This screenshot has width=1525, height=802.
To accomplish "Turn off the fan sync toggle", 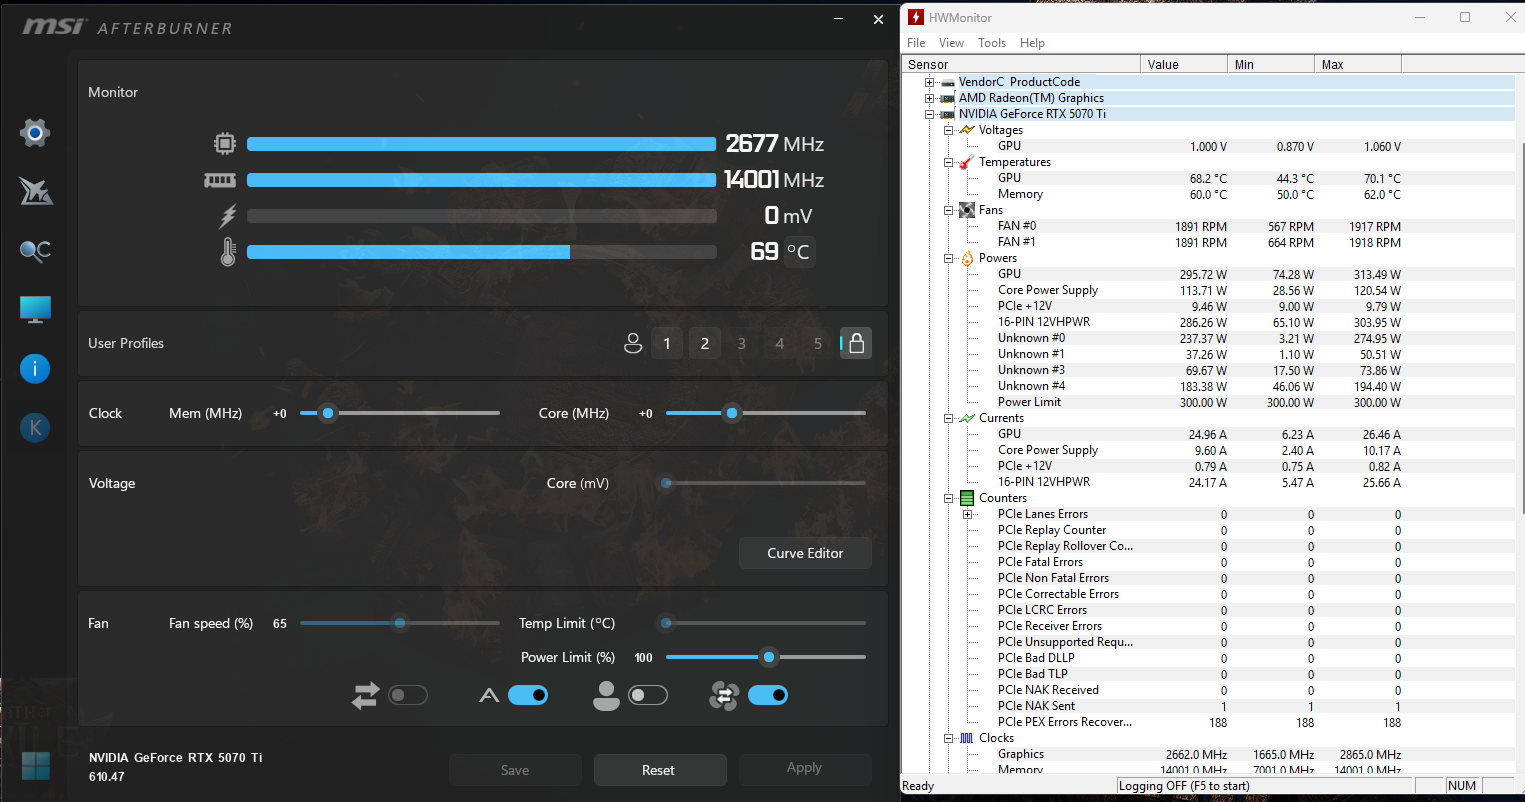I will 768,695.
